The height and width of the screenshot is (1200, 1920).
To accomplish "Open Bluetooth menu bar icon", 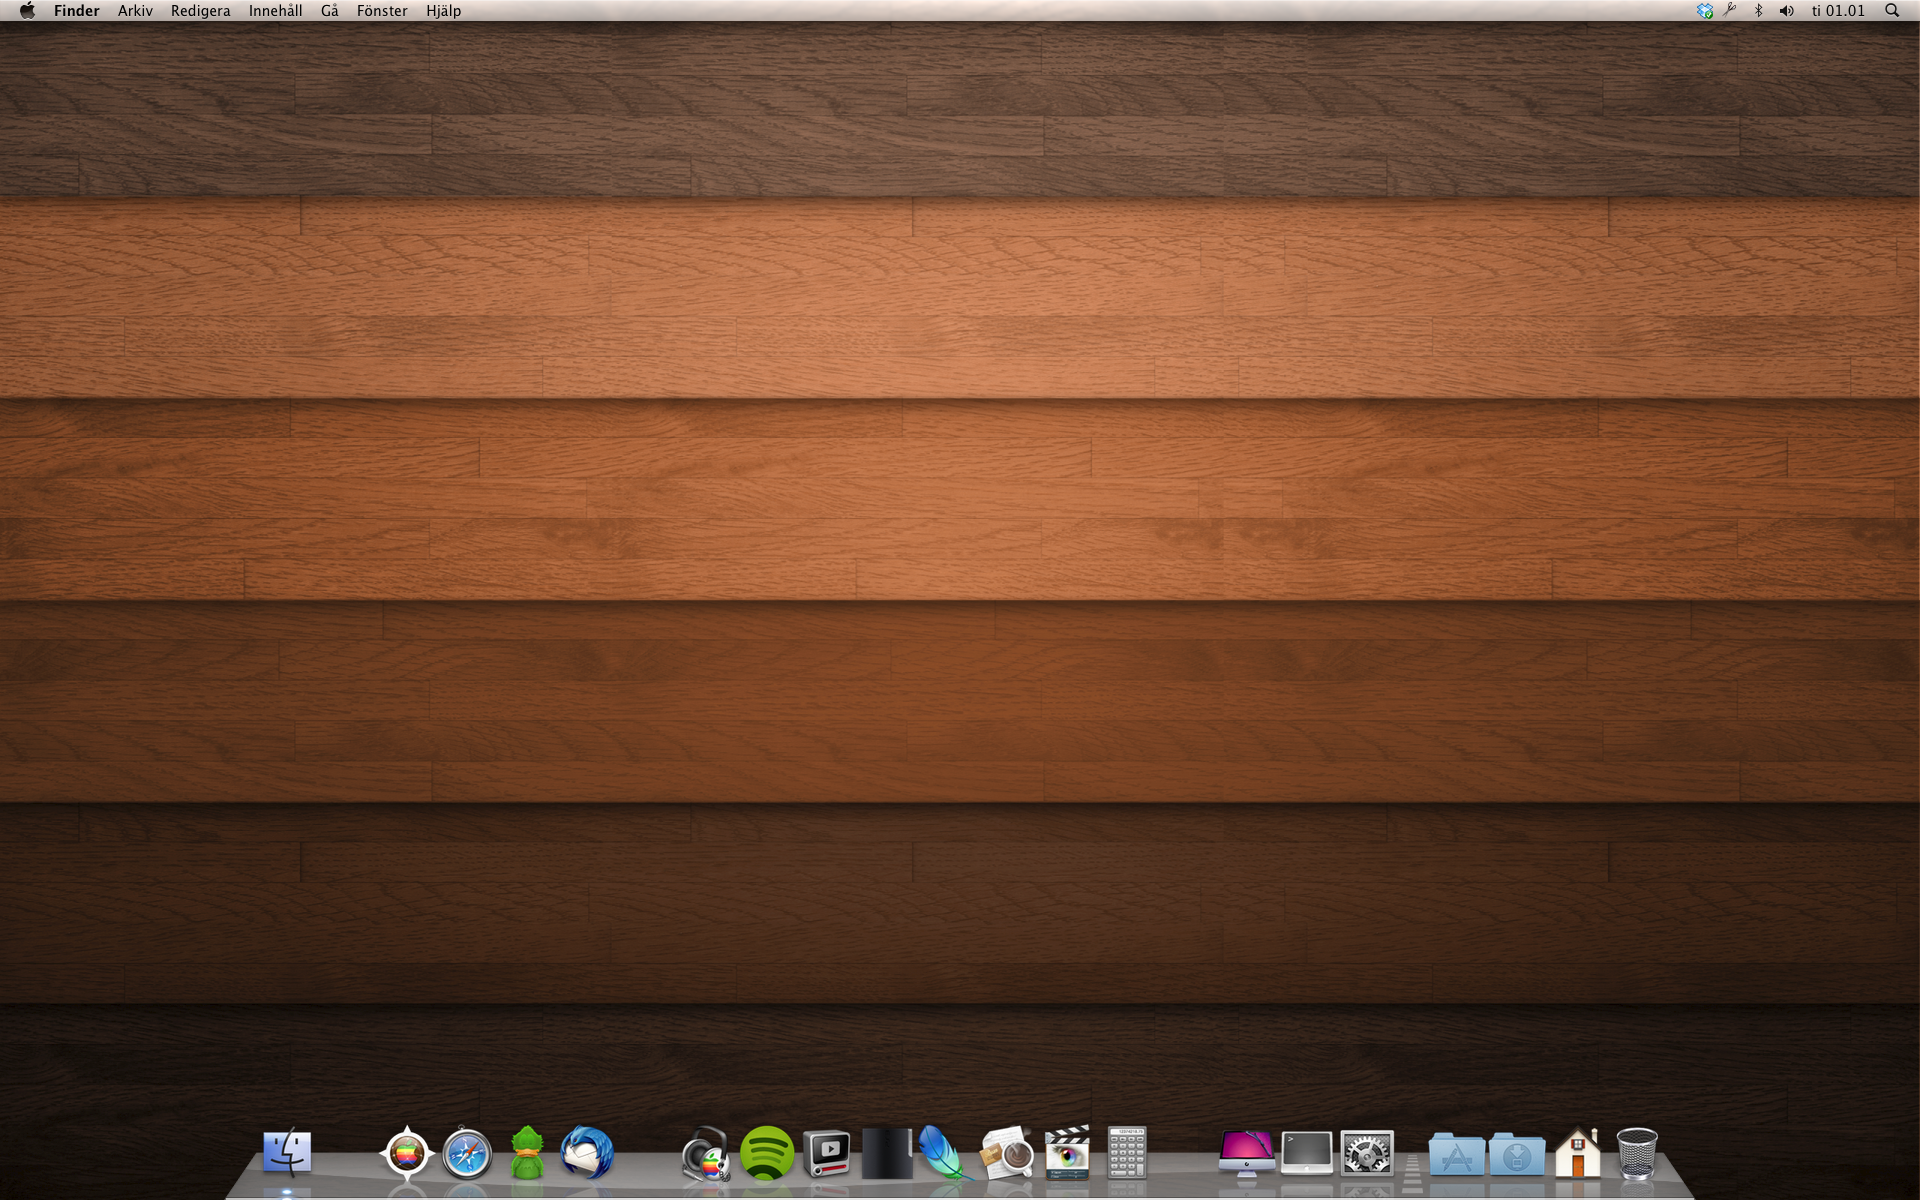I will tap(1758, 11).
